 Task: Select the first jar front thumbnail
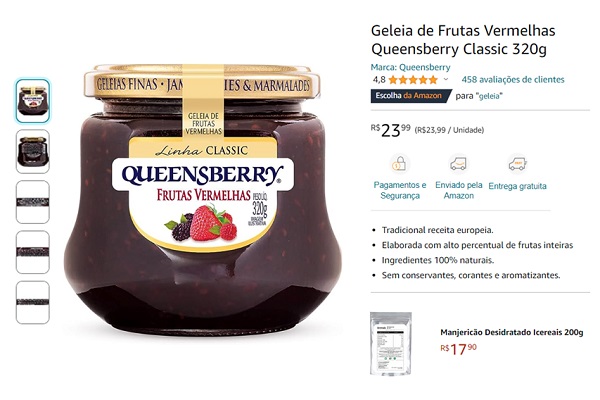(x=33, y=101)
